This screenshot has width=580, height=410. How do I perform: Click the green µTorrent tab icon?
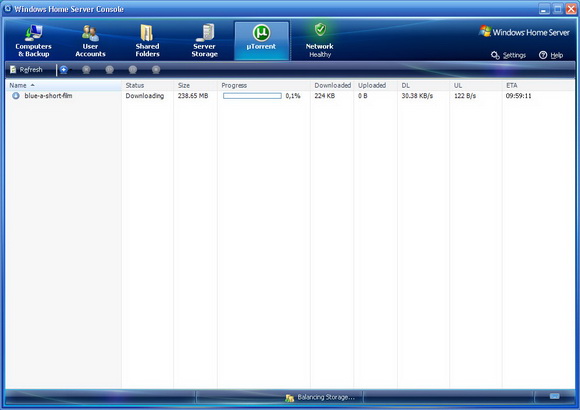pos(262,33)
